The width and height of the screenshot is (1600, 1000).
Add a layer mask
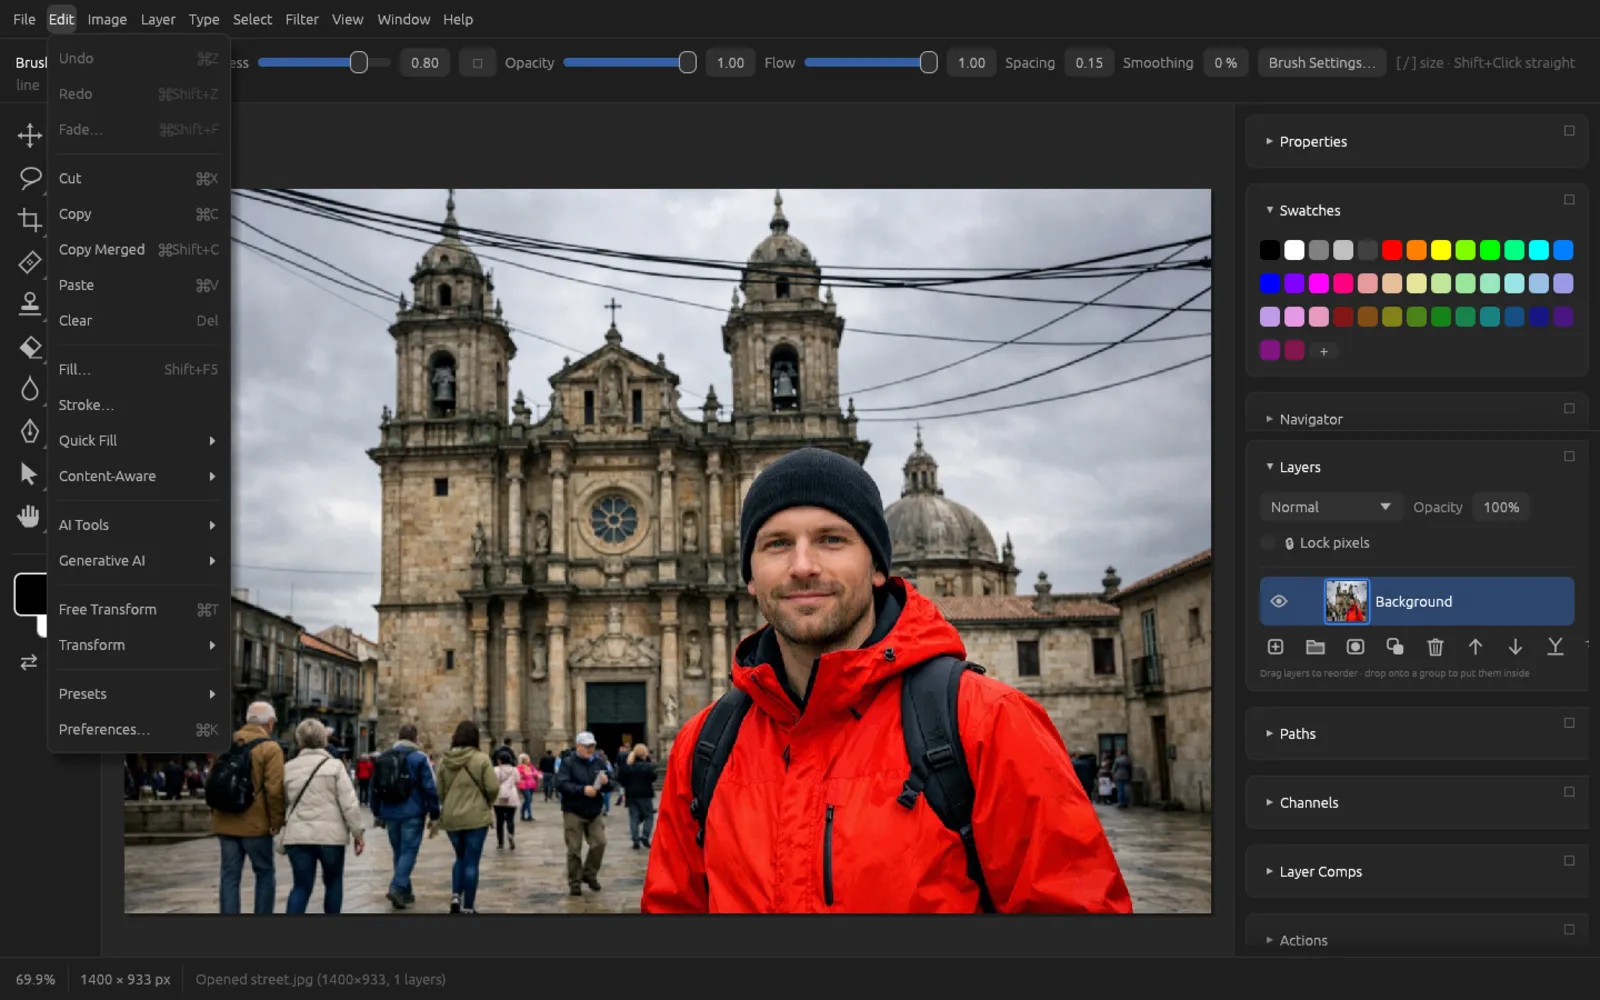tap(1355, 647)
